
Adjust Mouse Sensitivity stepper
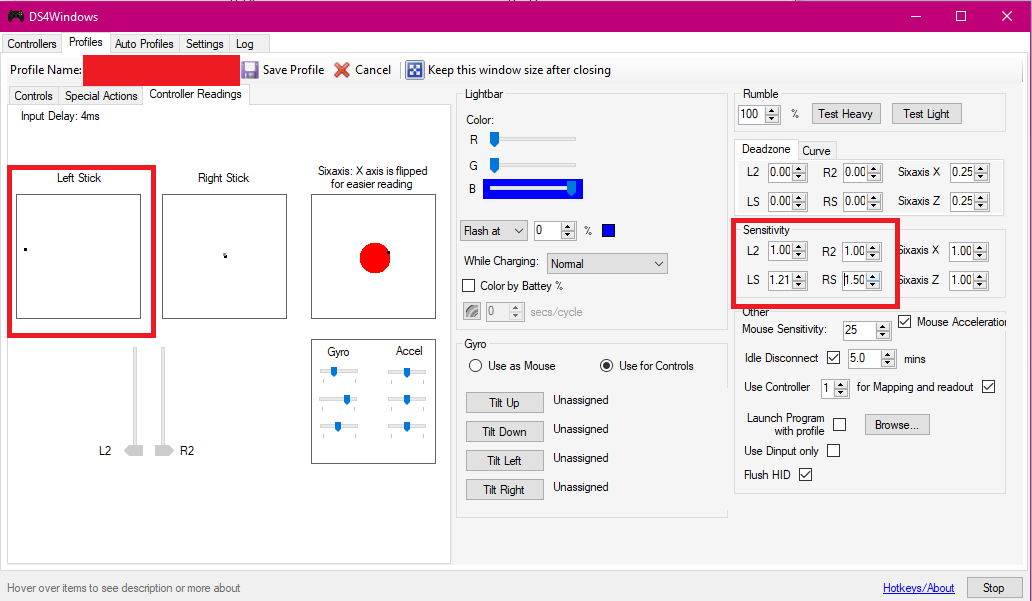pyautogui.click(x=883, y=330)
